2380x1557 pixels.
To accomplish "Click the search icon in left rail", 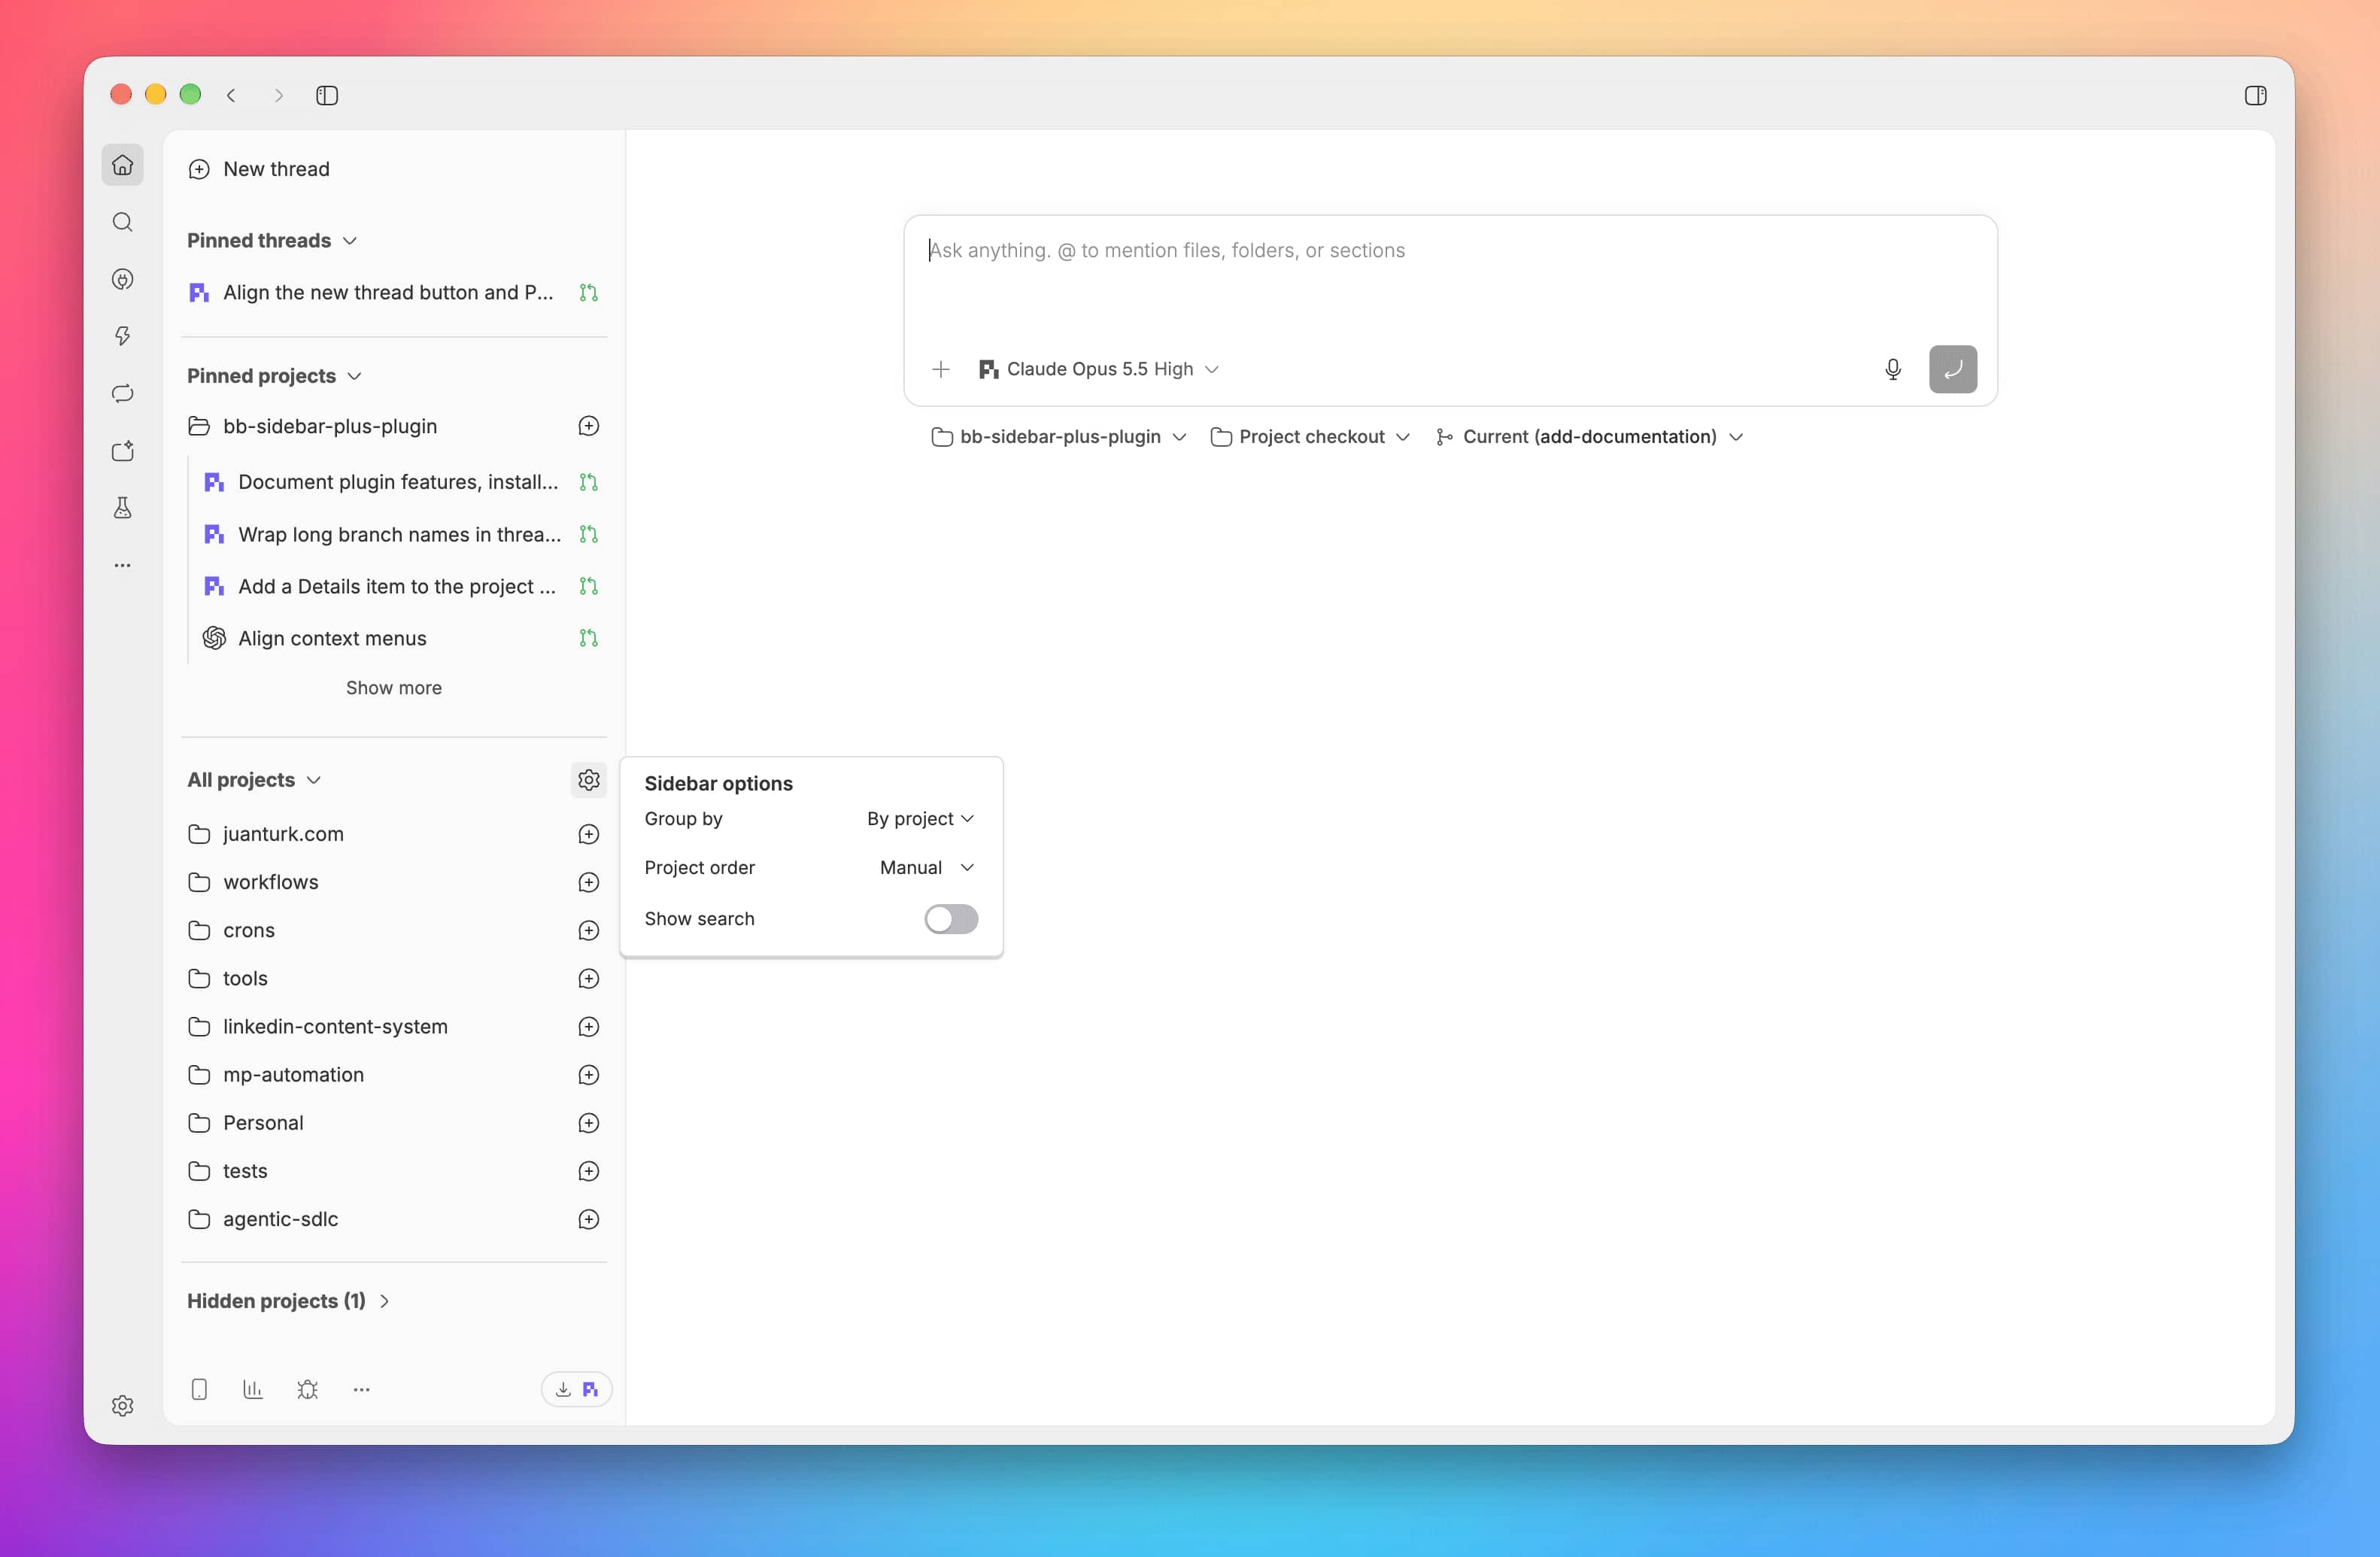I will coord(122,222).
